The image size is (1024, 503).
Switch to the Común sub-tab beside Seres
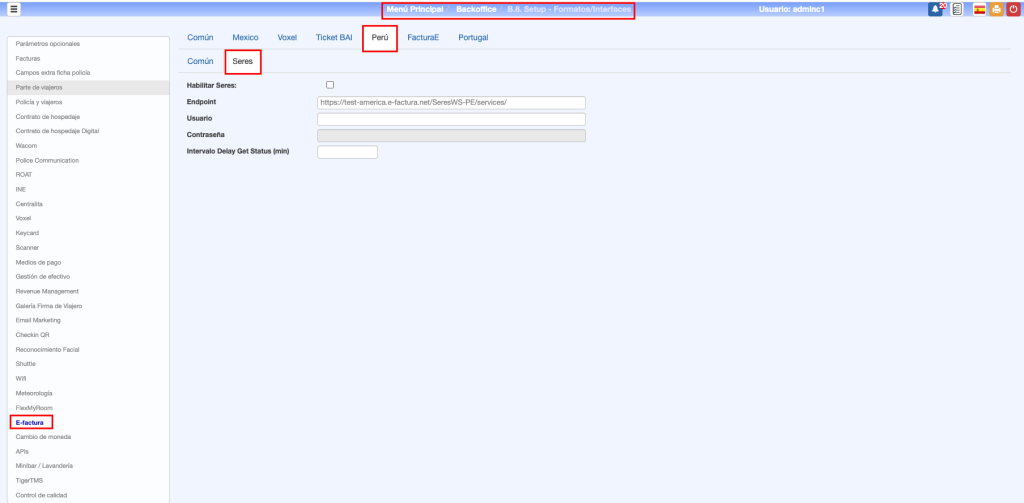(200, 62)
